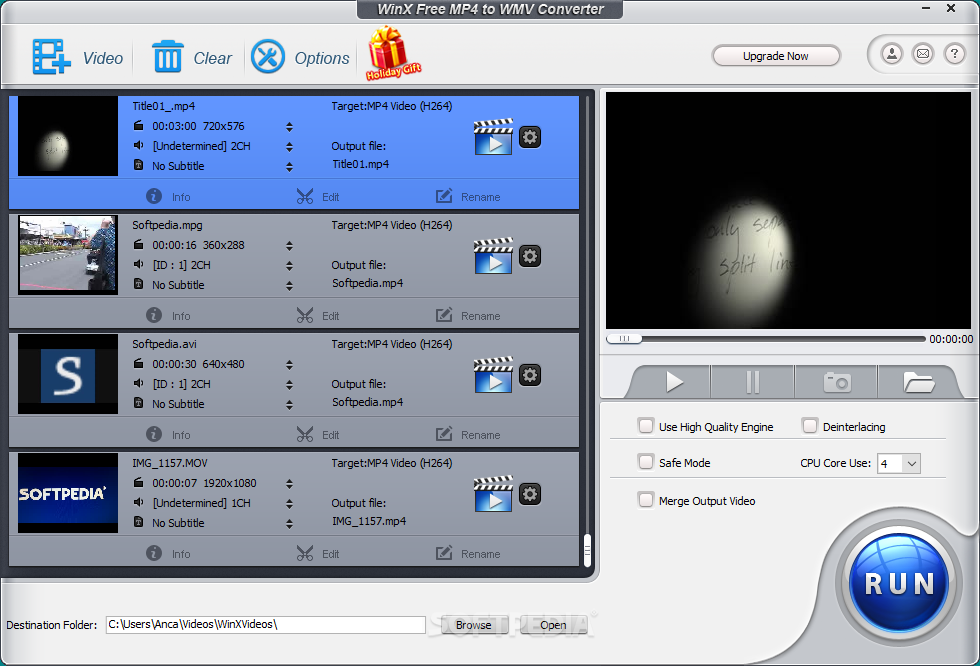This screenshot has width=980, height=666.
Task: Rename output of Softpedia.mpg
Action: (468, 316)
